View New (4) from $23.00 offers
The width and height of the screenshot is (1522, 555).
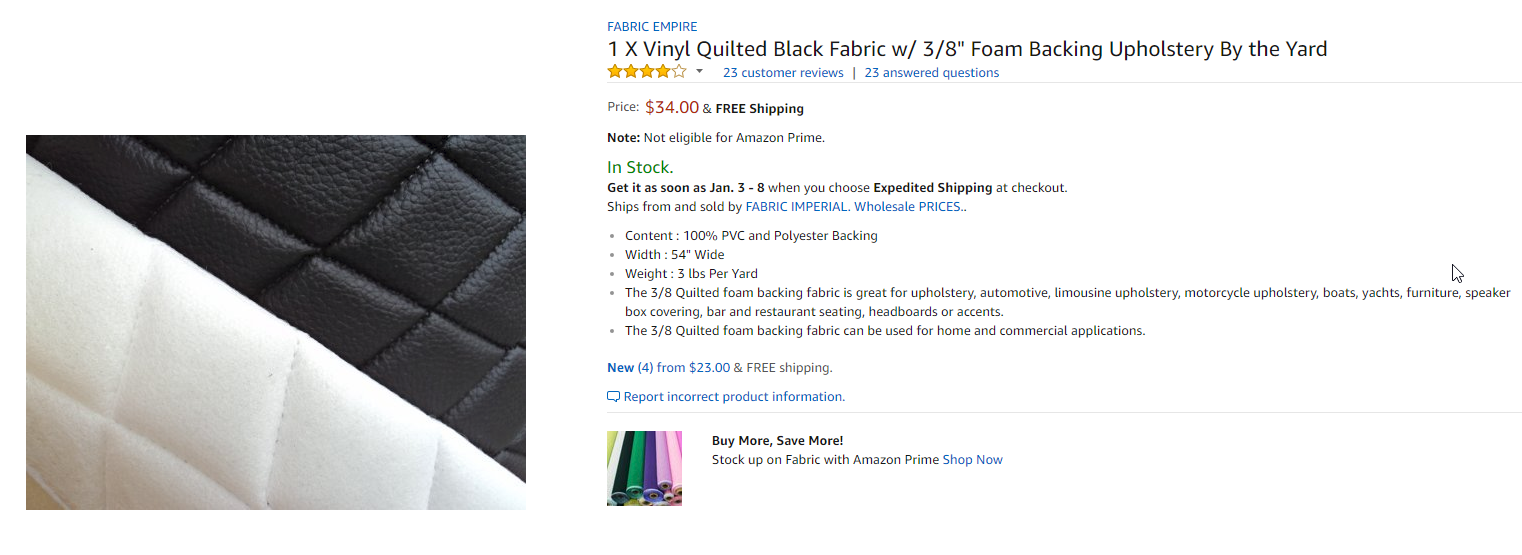(x=668, y=368)
